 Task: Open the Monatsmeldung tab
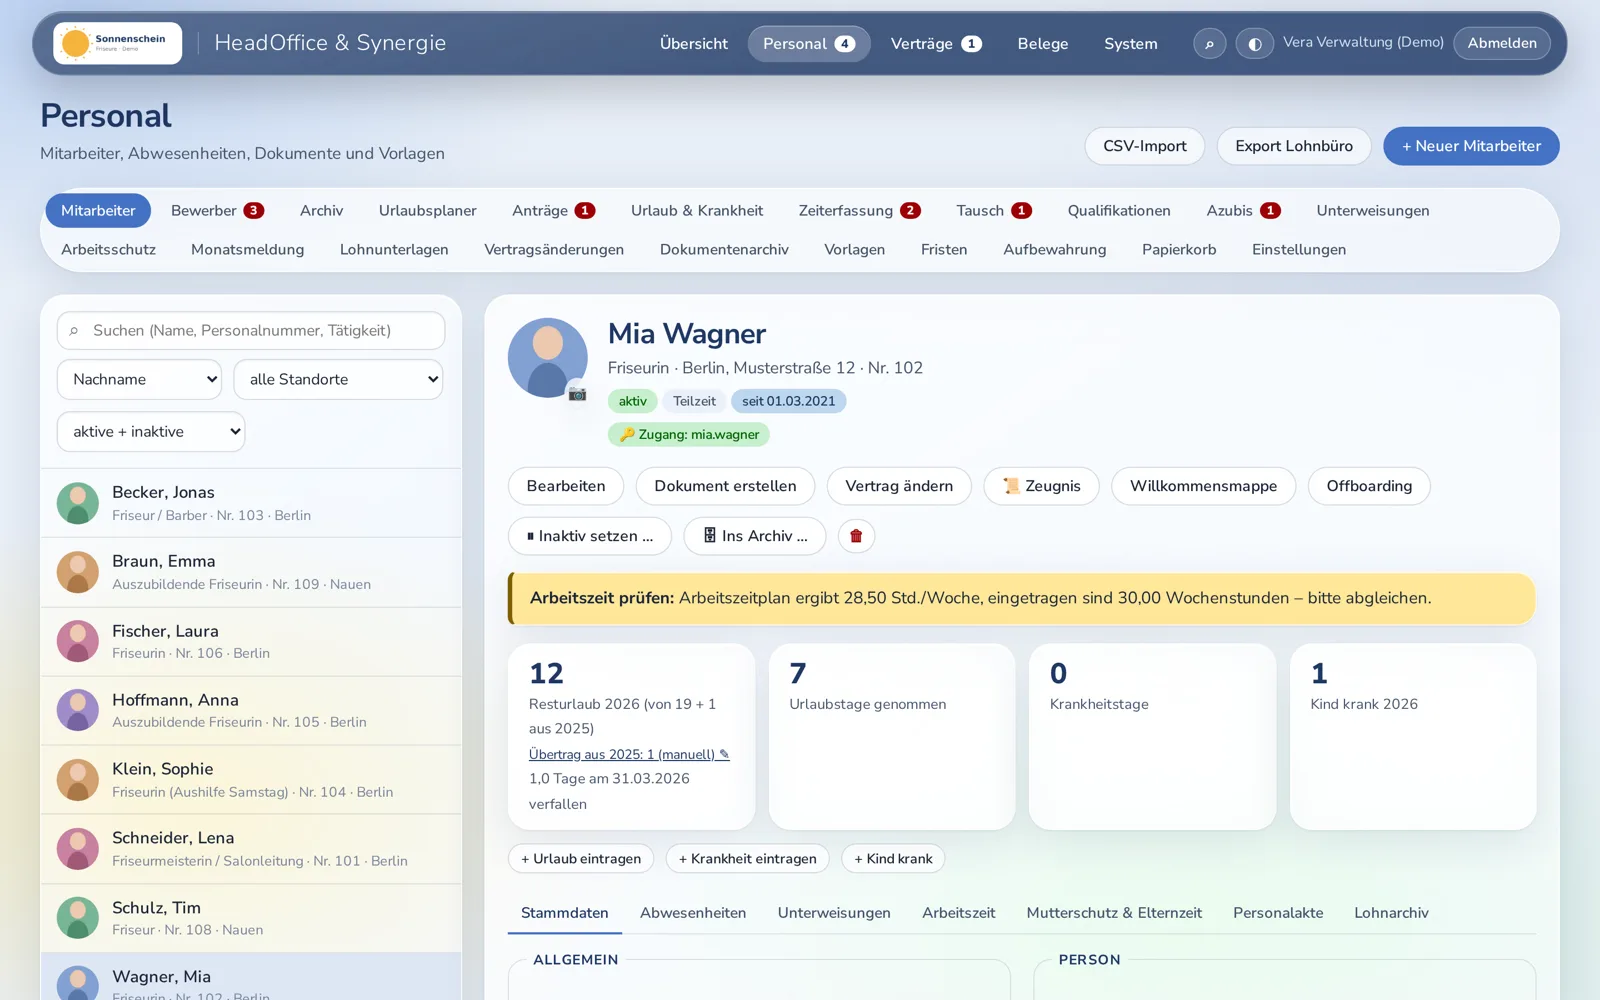(248, 250)
